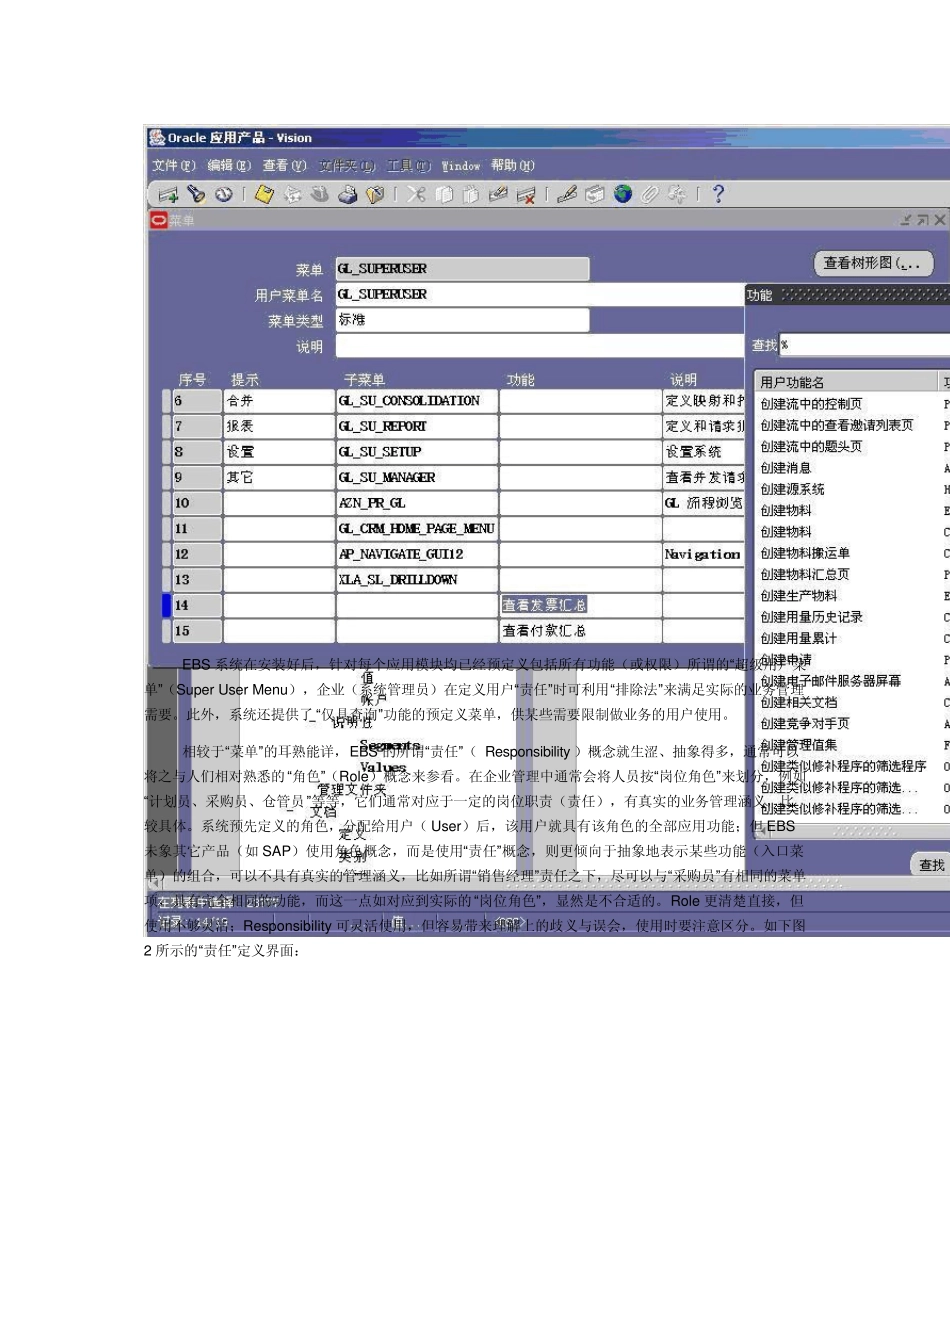Select 创建物料汇总页 in function list
The image size is (950, 1344).
(805, 575)
